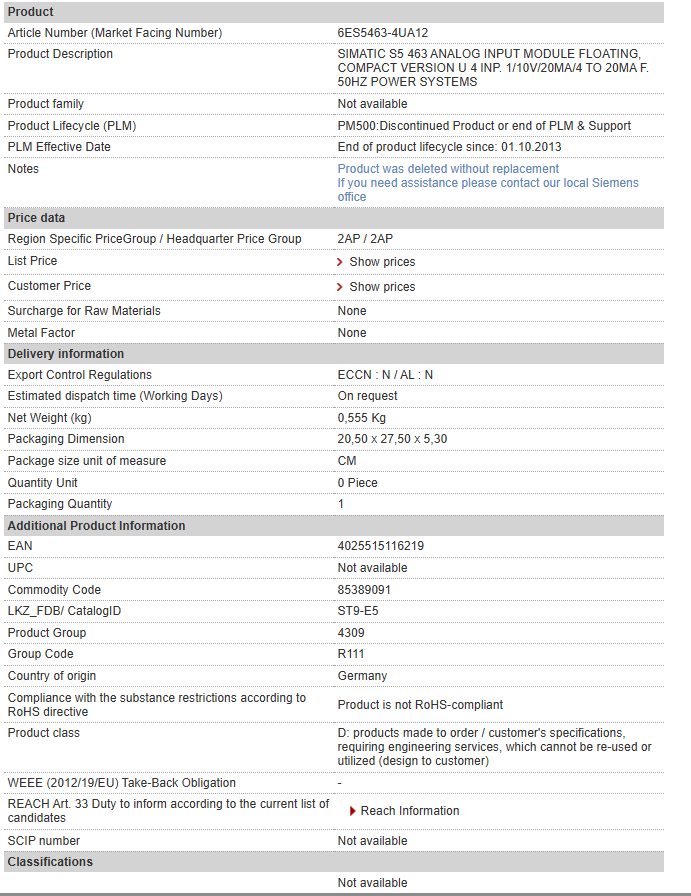Open 'Product was deleted without replacement' note

[448, 169]
